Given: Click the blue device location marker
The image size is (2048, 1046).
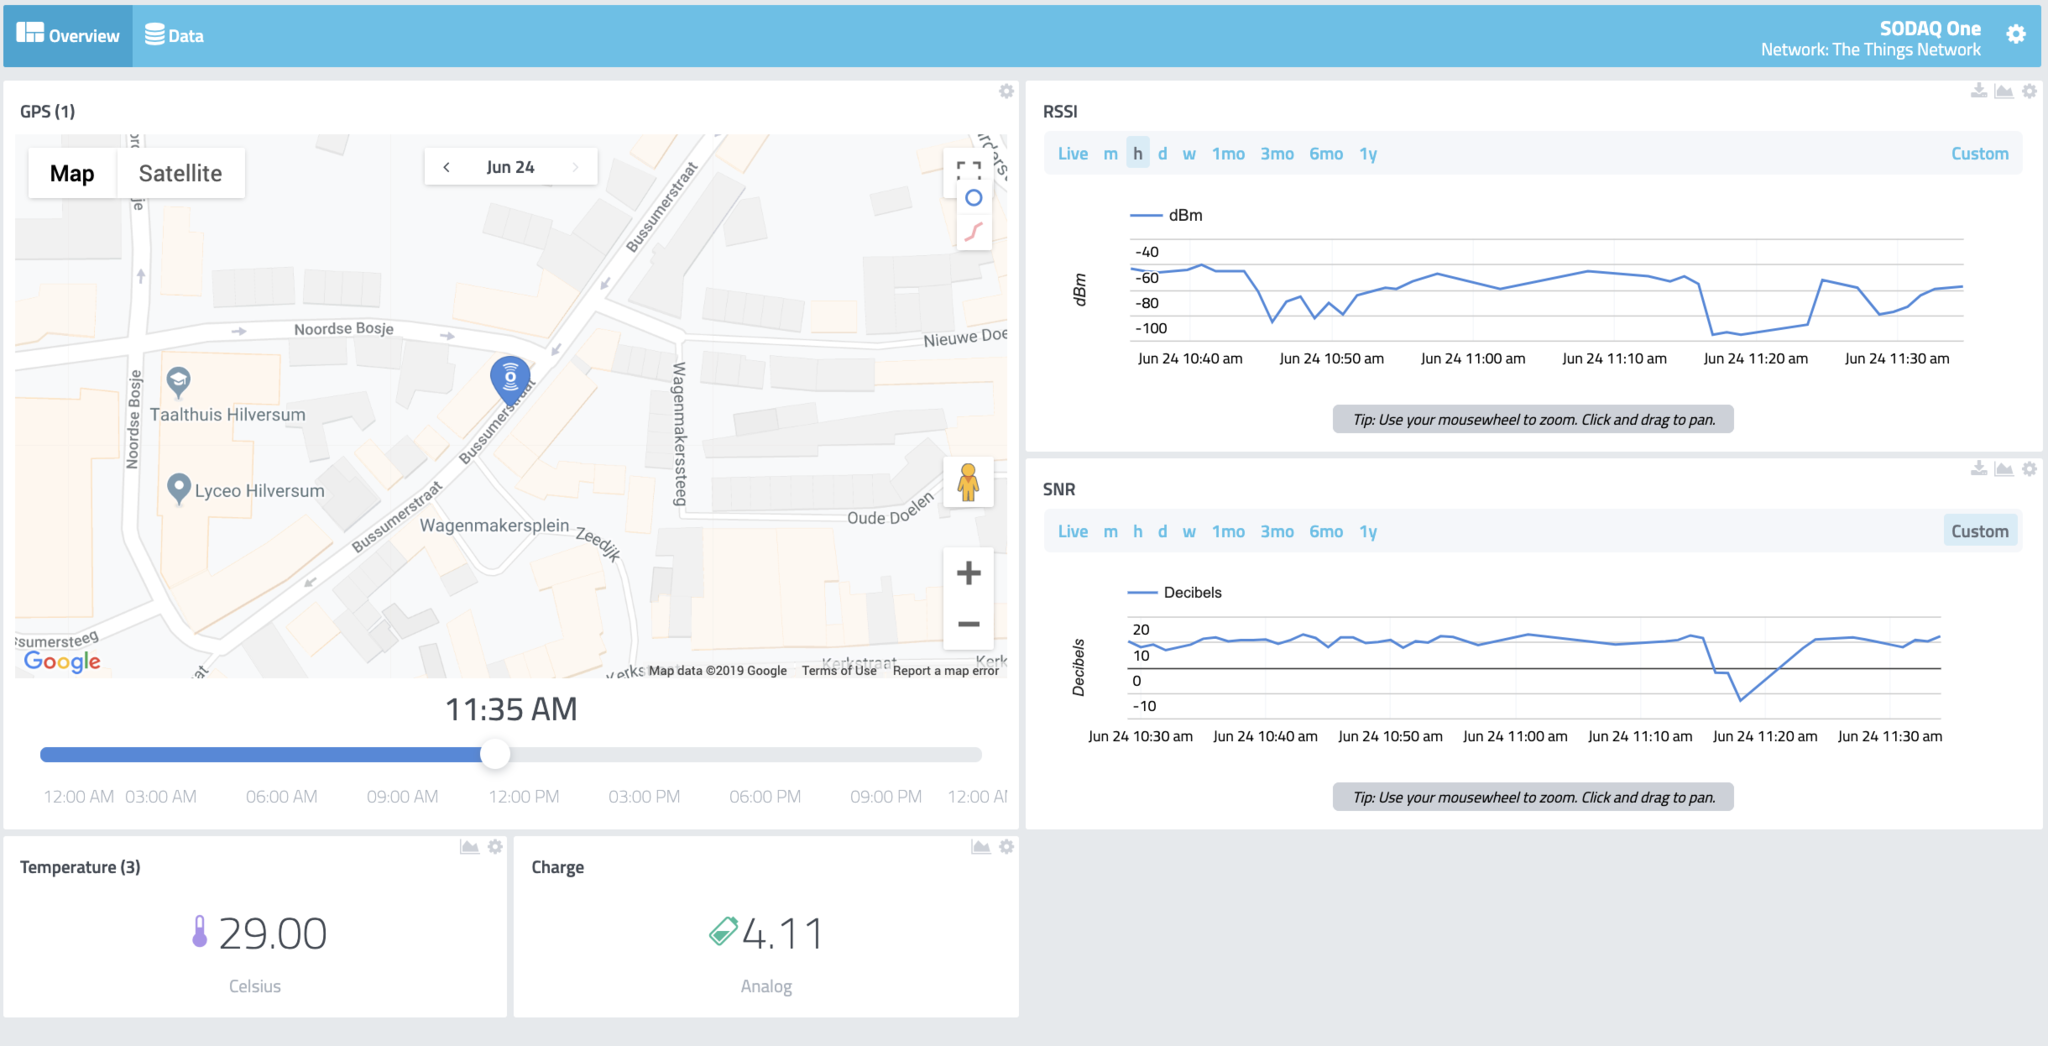Looking at the screenshot, I should (x=510, y=381).
